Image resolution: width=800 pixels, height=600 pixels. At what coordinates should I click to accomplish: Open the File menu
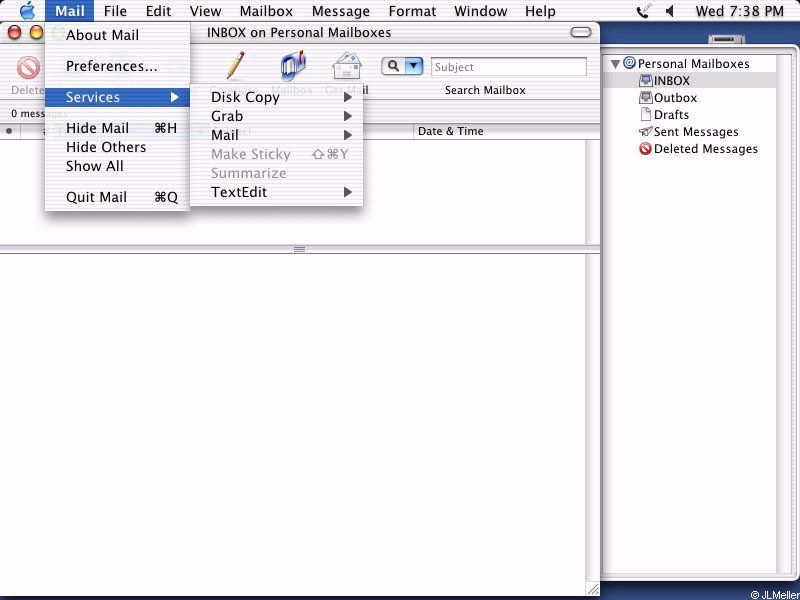[115, 11]
